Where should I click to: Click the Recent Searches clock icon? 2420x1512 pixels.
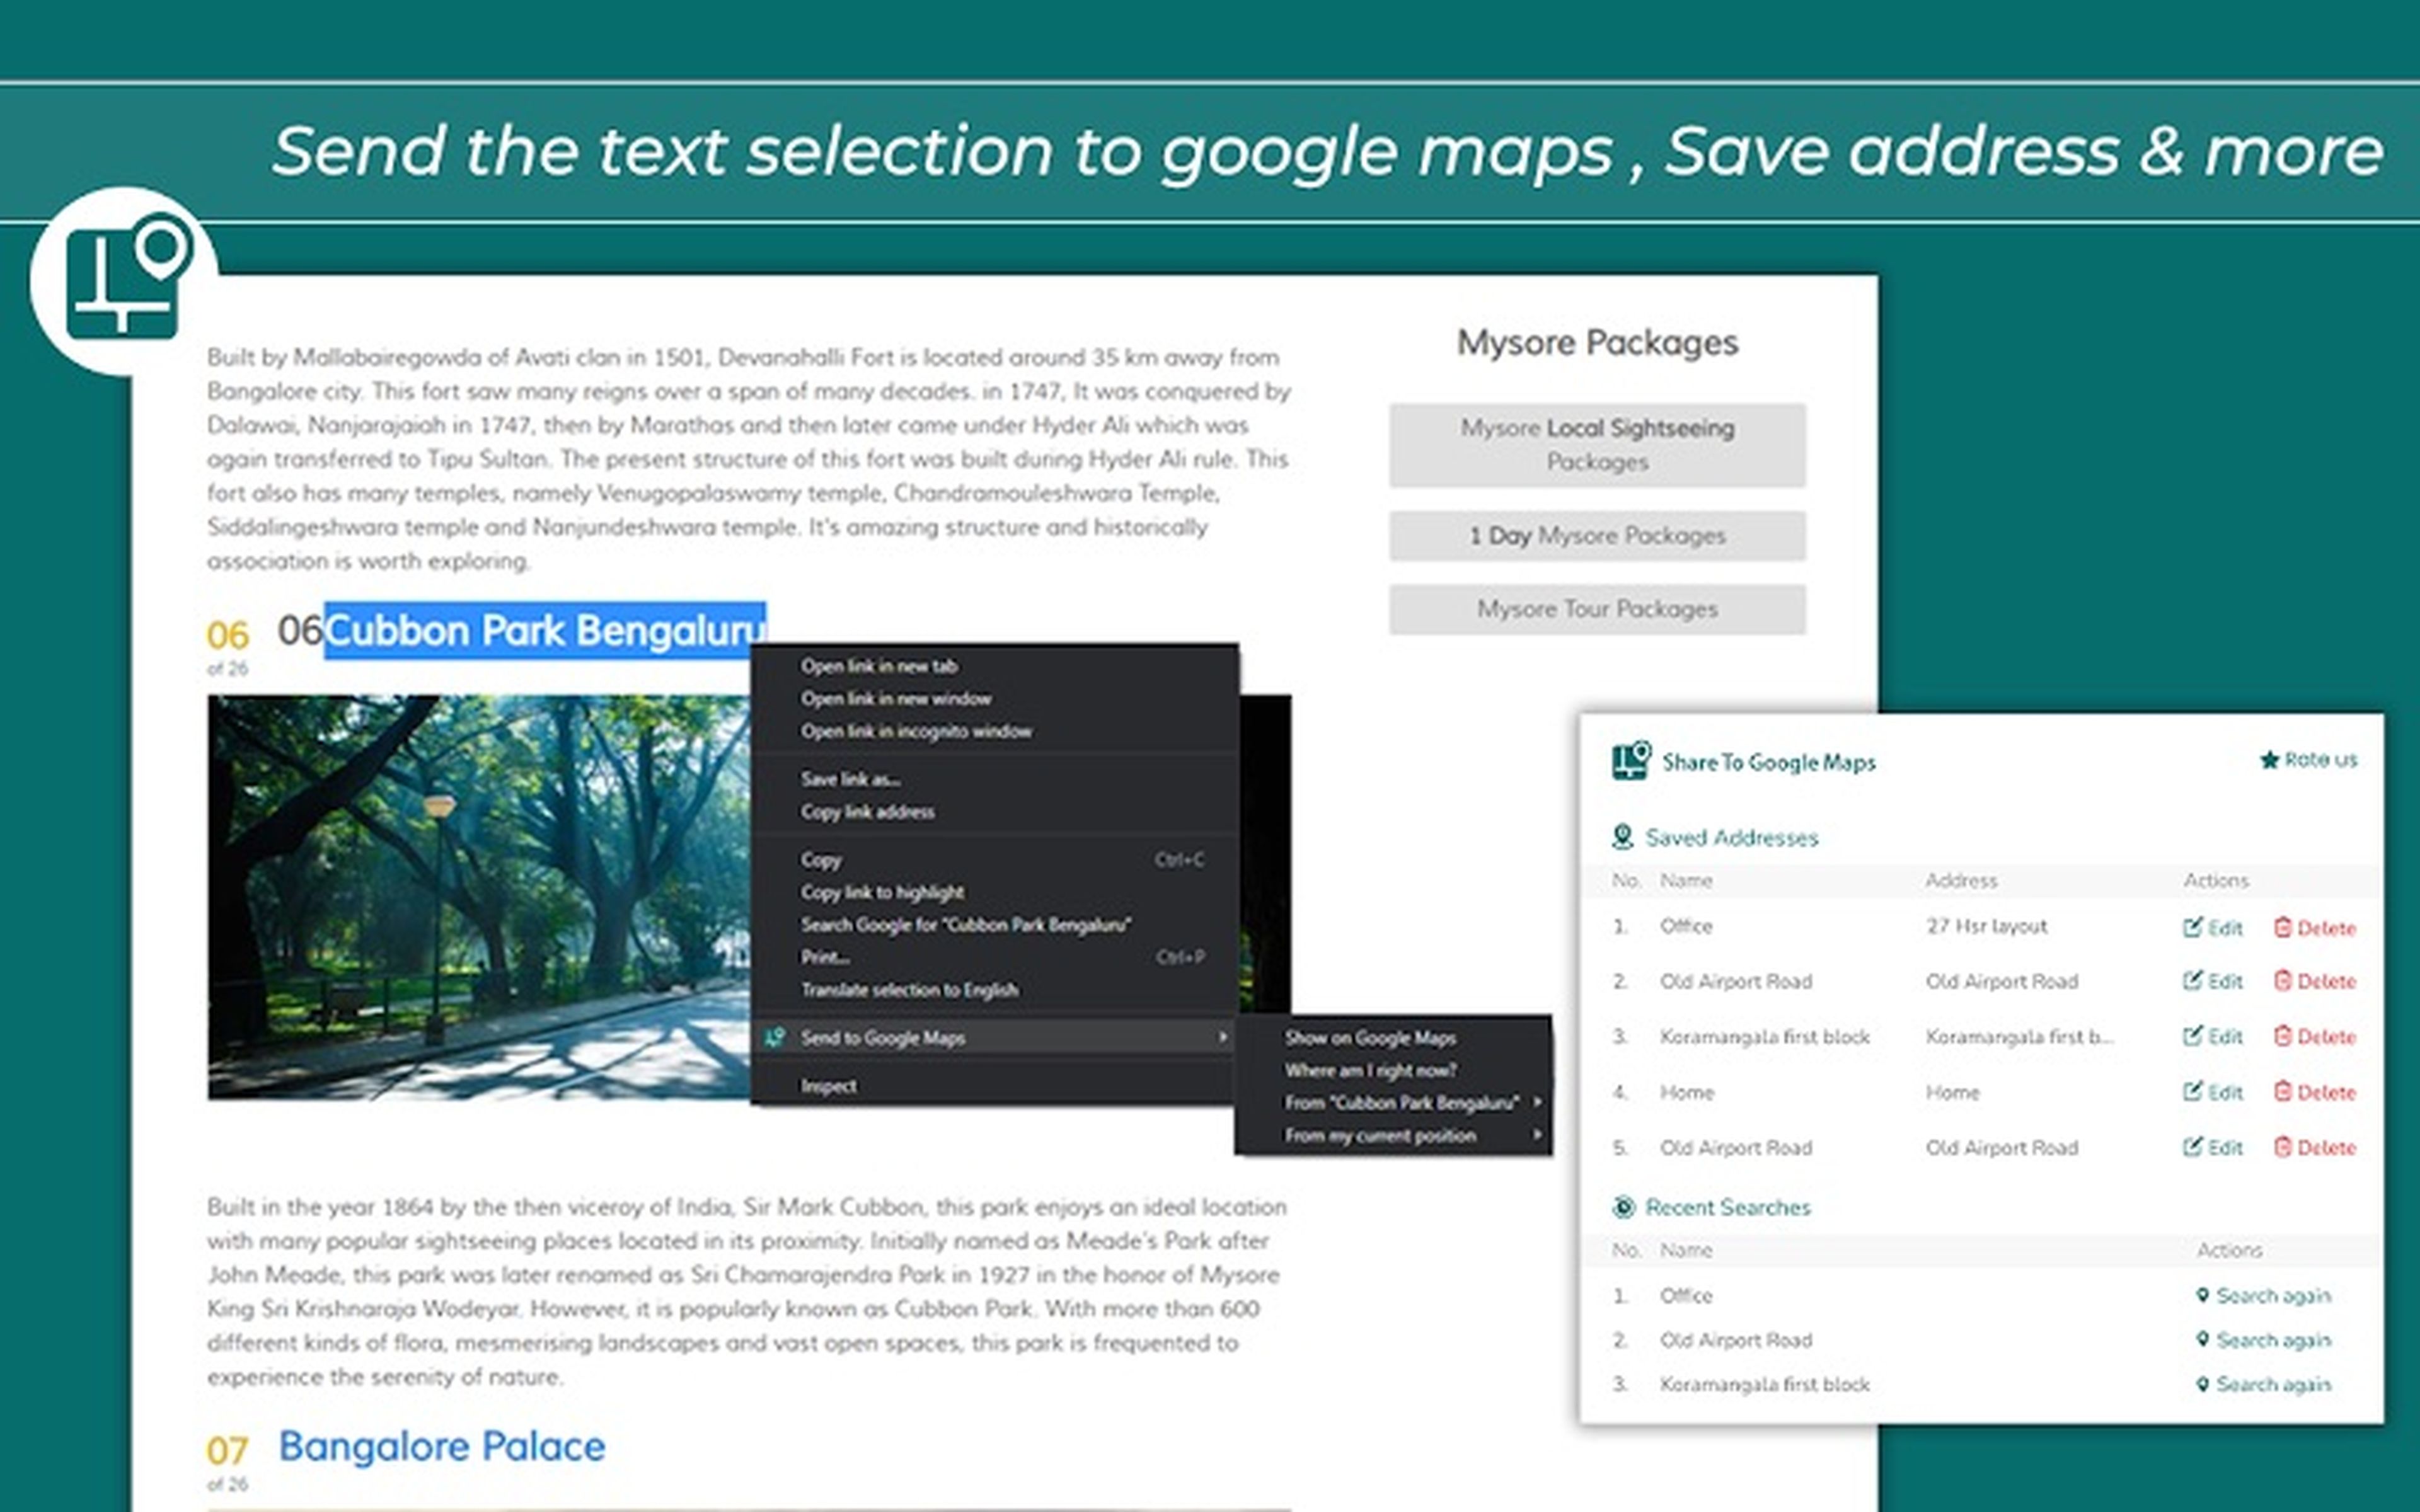(x=1623, y=1207)
